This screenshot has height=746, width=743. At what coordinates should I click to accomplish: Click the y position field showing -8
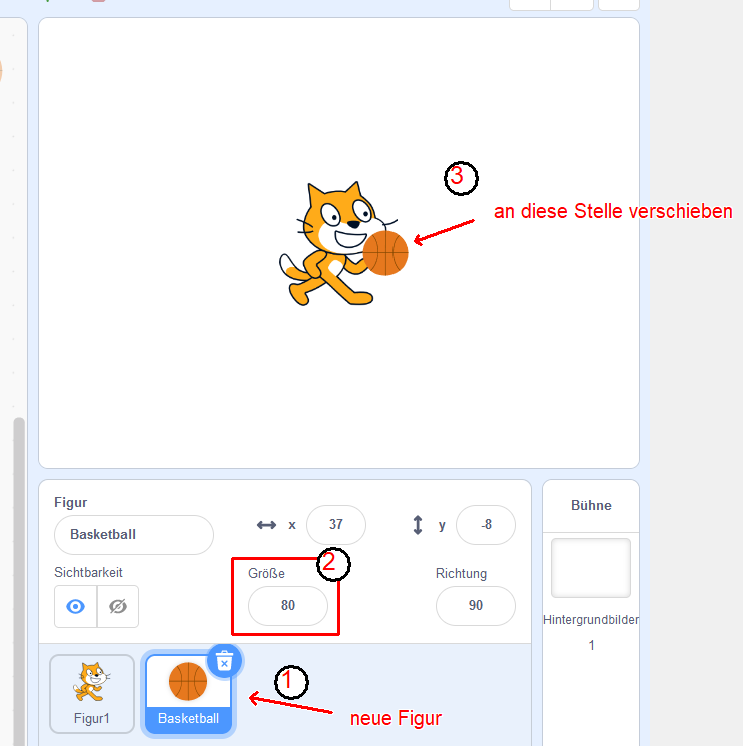(486, 524)
